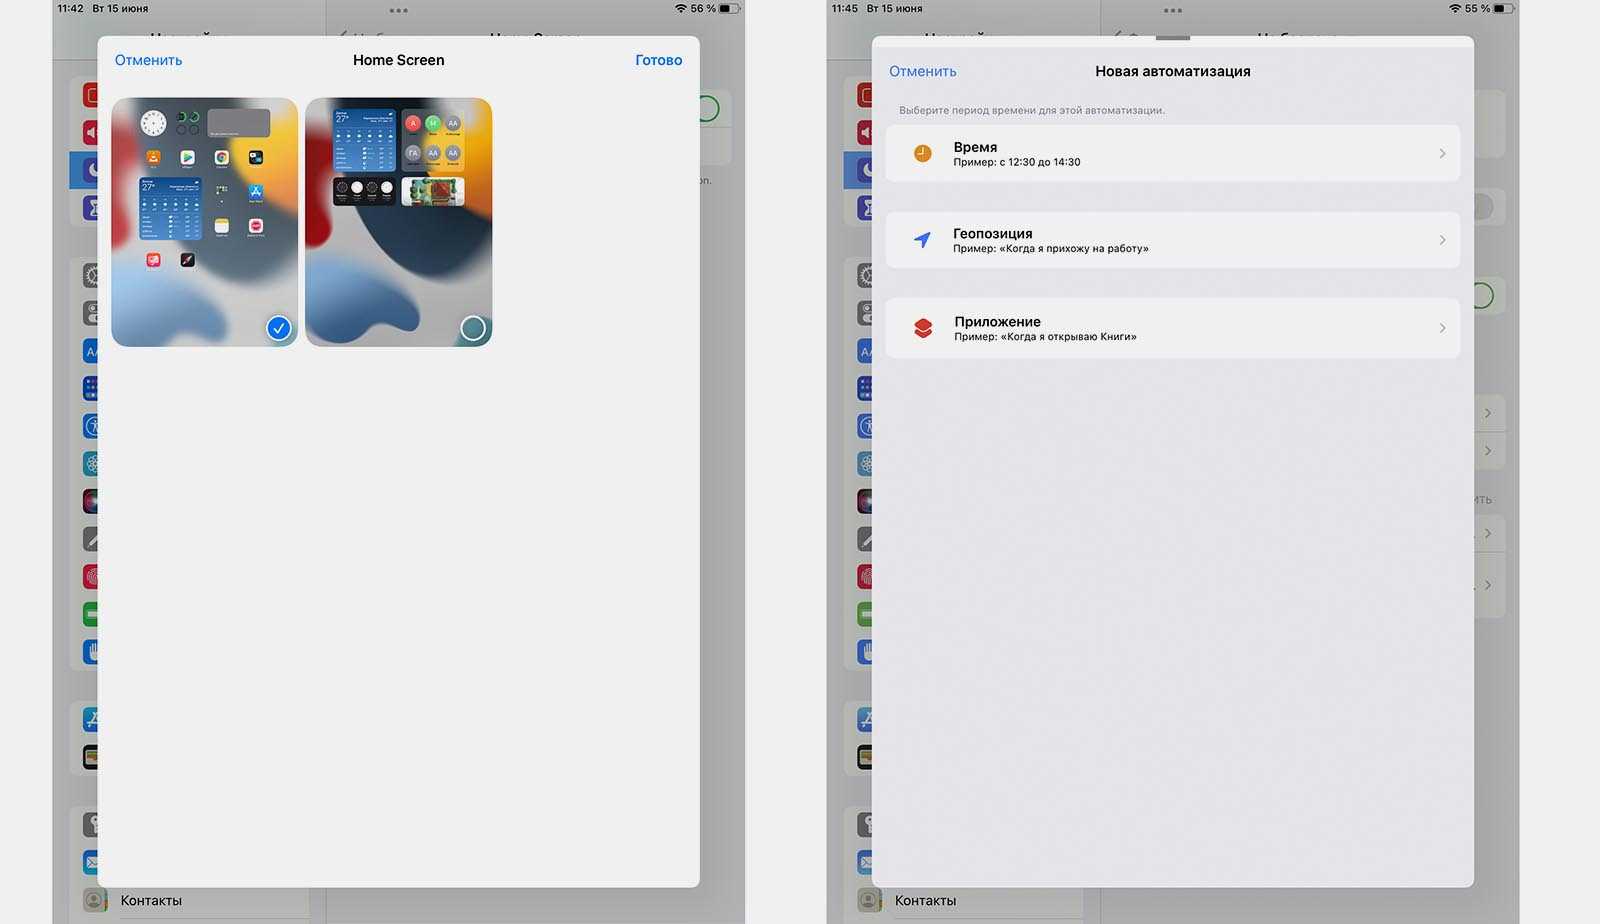Select the empty circle on second home page
The height and width of the screenshot is (924, 1600).
pyautogui.click(x=472, y=327)
